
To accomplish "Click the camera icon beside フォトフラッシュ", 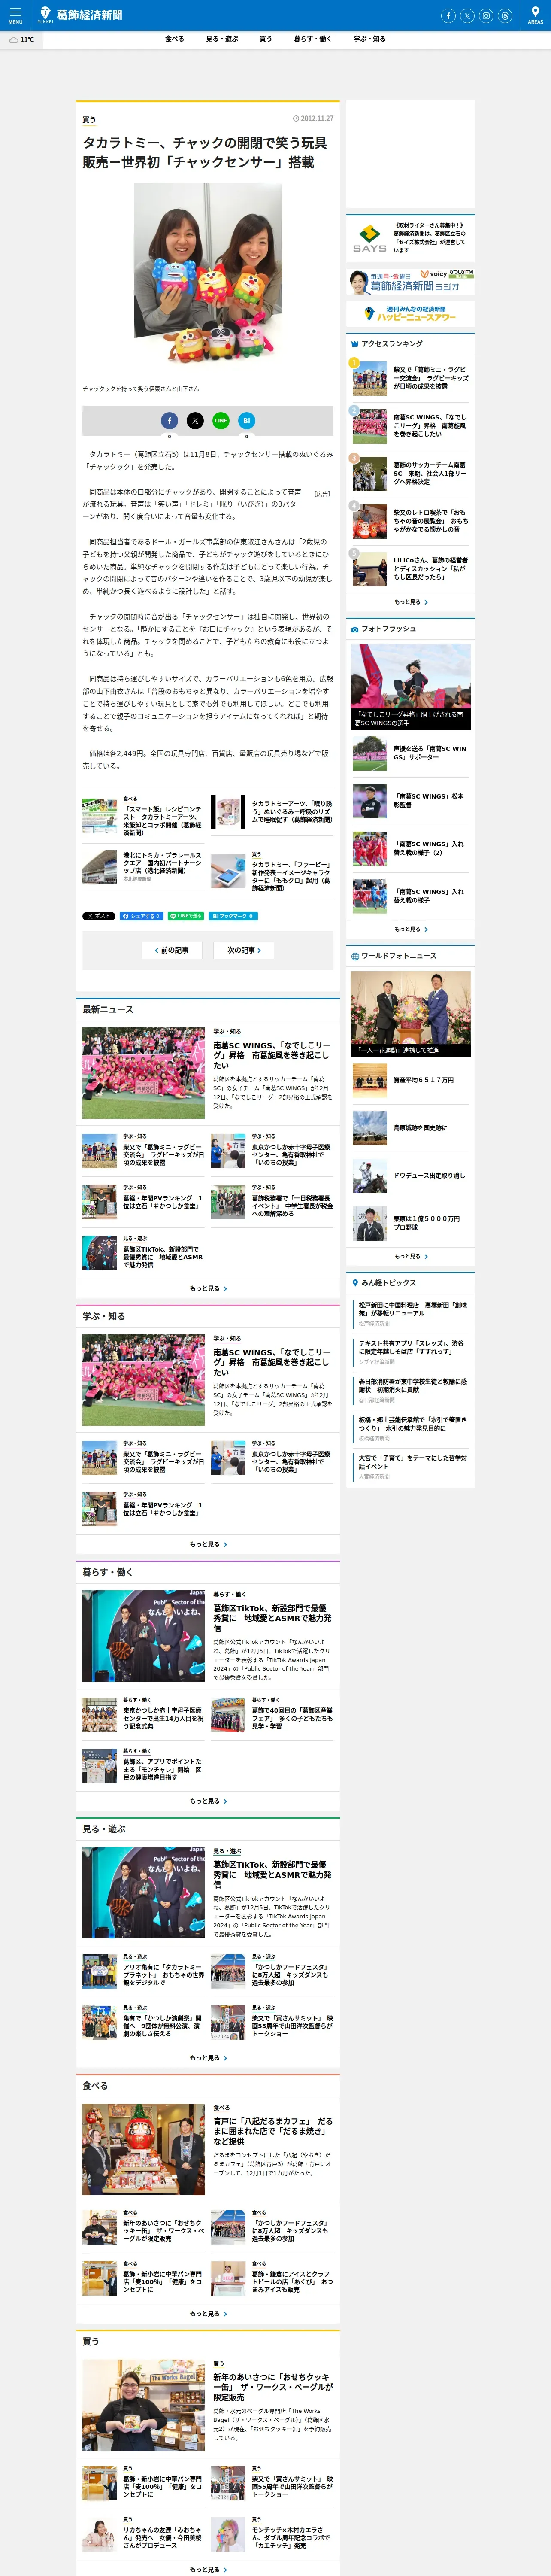I will [x=354, y=629].
